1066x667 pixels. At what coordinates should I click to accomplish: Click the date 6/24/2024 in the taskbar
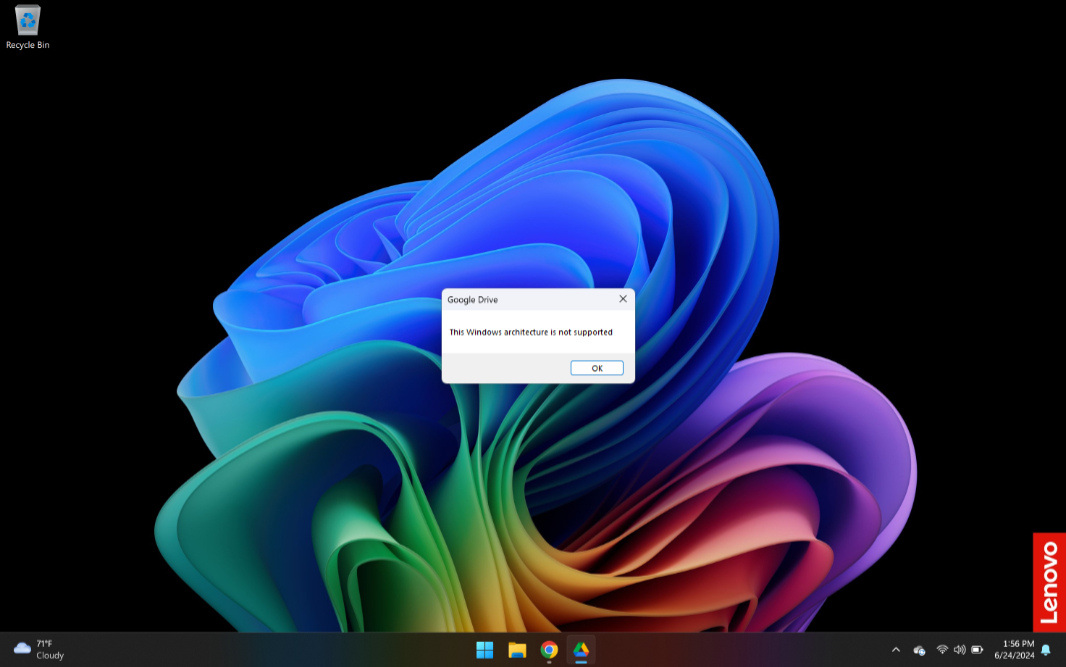tap(1014, 656)
